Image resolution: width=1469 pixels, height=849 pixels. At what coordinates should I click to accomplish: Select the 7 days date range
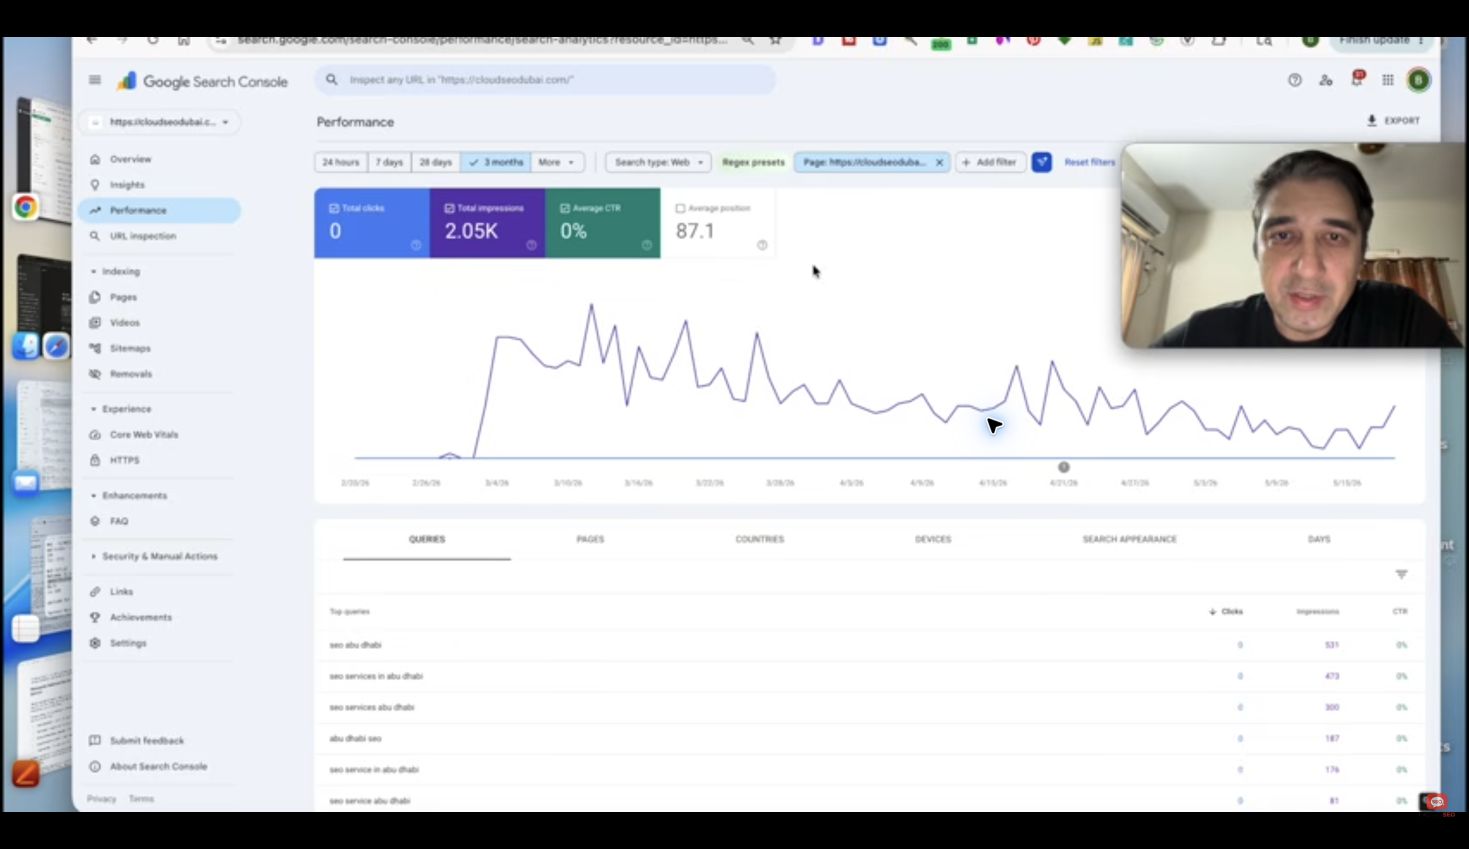click(389, 162)
